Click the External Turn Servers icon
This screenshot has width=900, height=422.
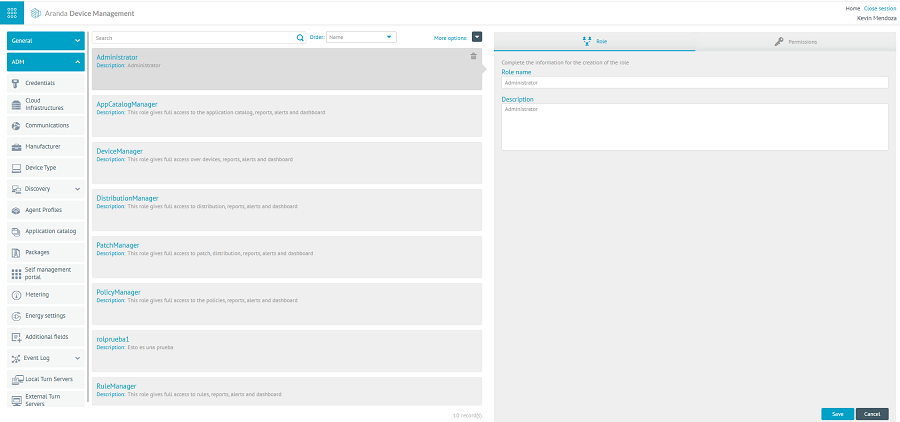(16, 400)
